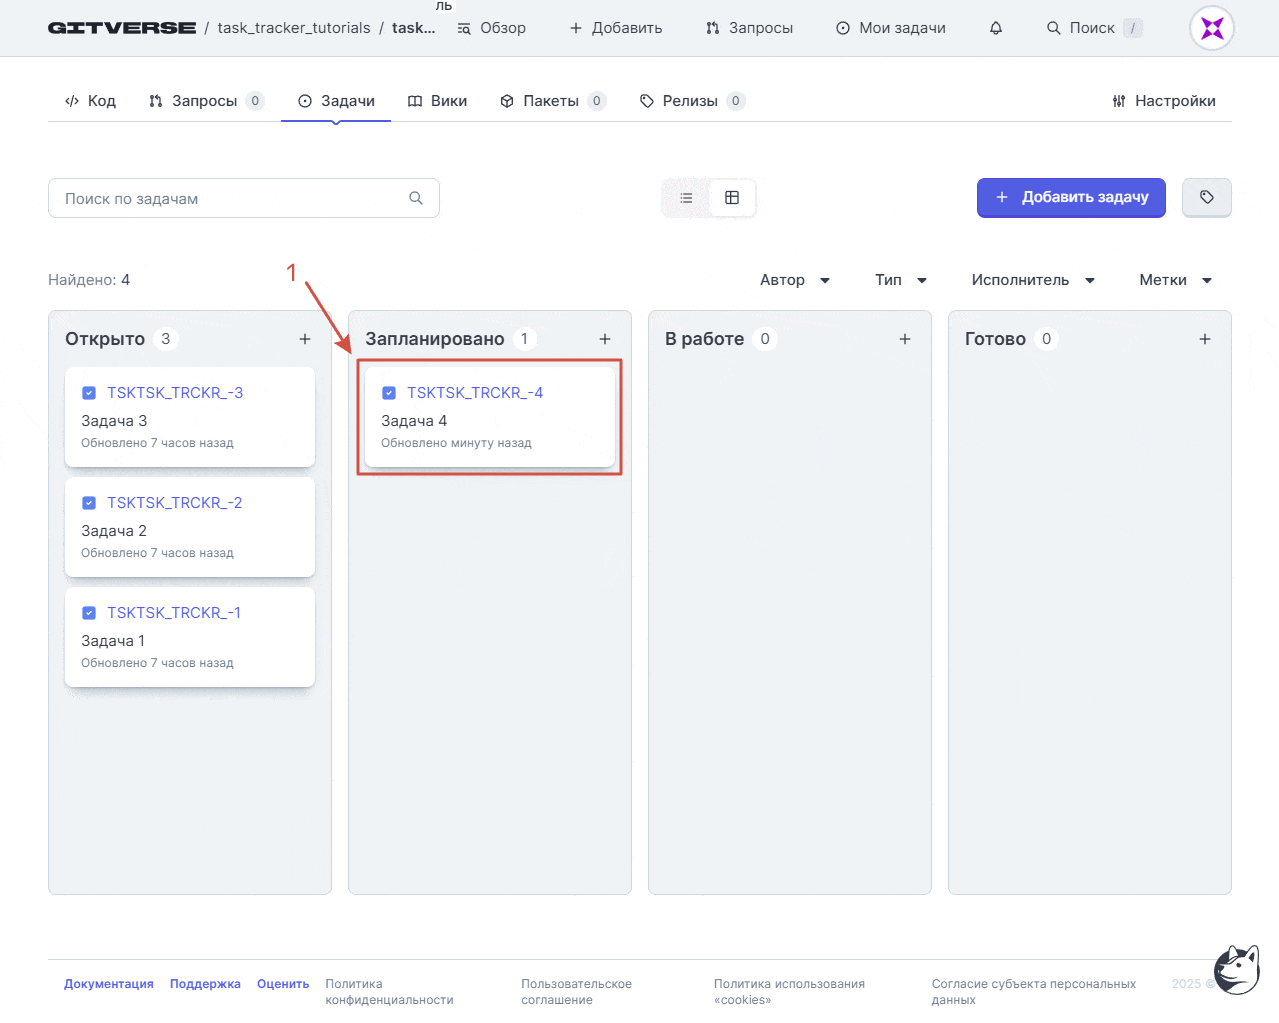Expand the Автор filter dropdown
The width and height of the screenshot is (1279, 1023).
pyautogui.click(x=795, y=280)
